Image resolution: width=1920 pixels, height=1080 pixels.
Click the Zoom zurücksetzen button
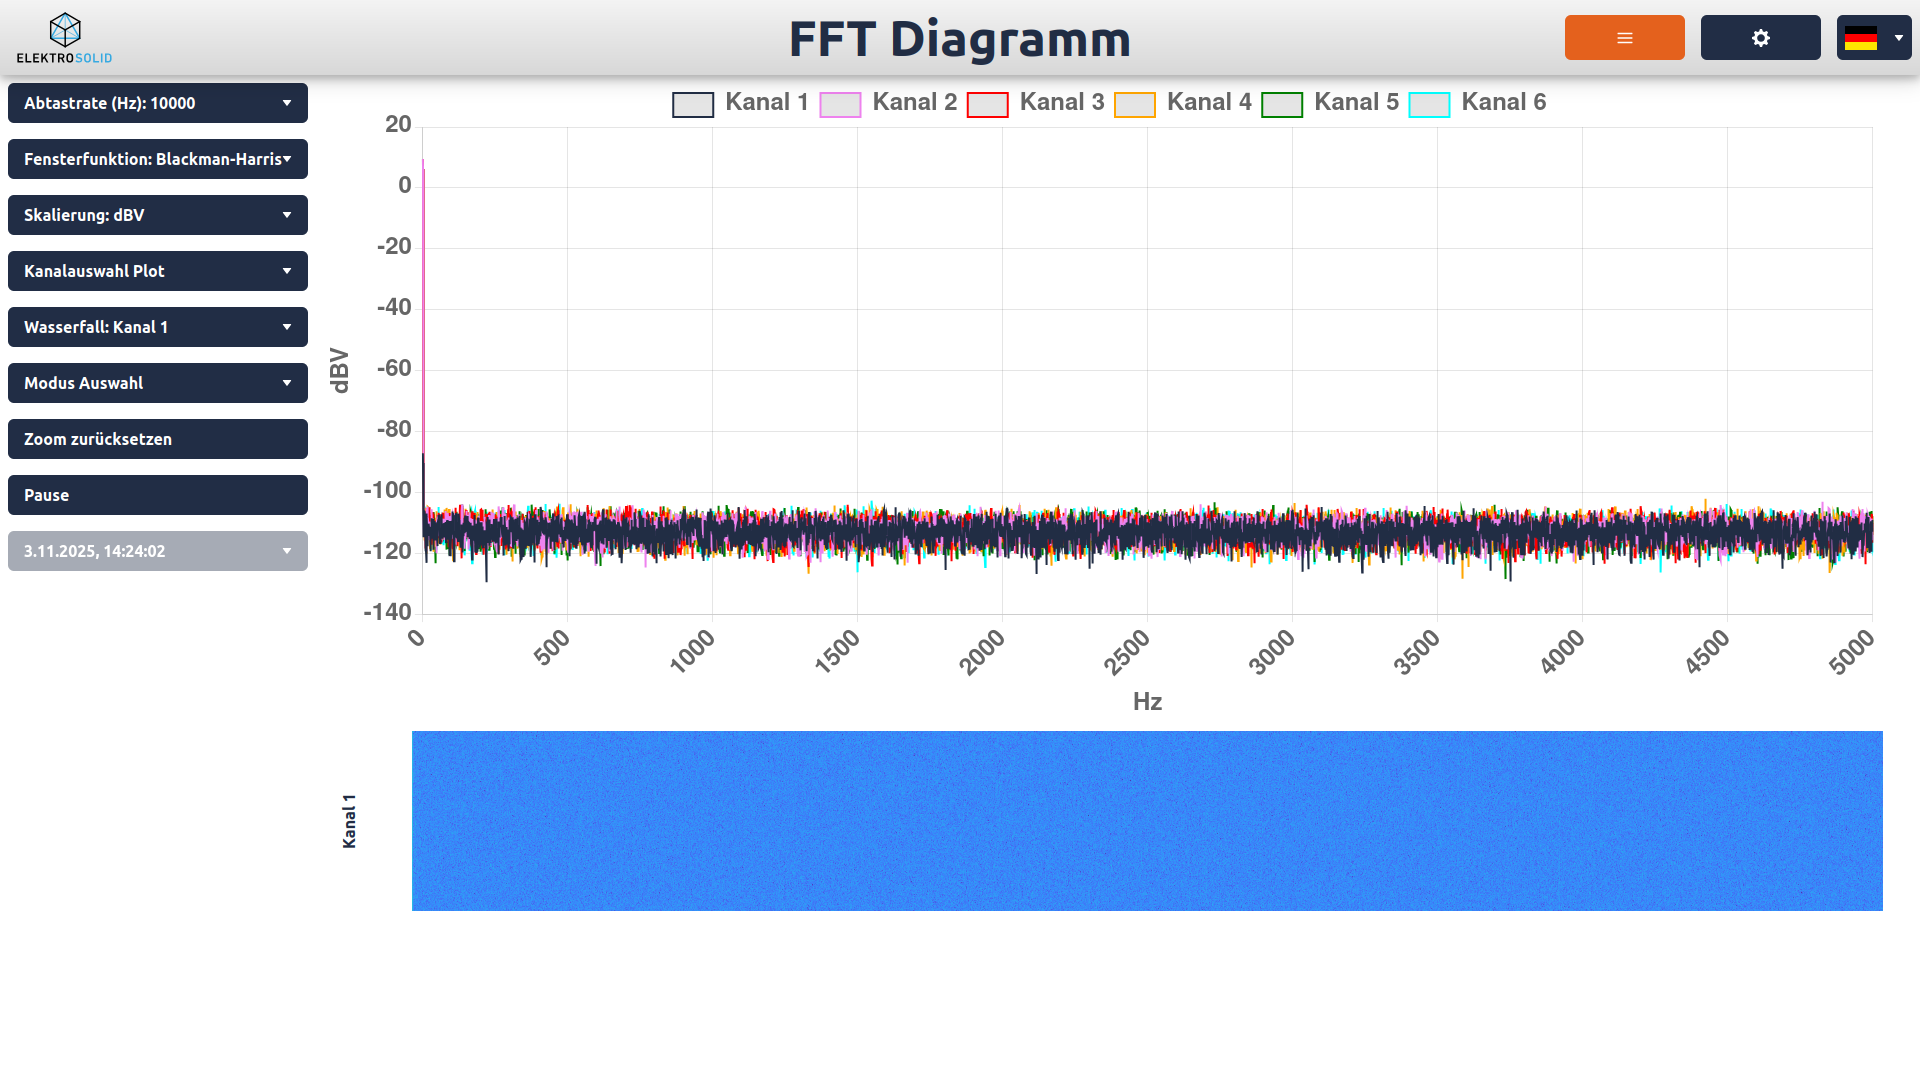158,439
